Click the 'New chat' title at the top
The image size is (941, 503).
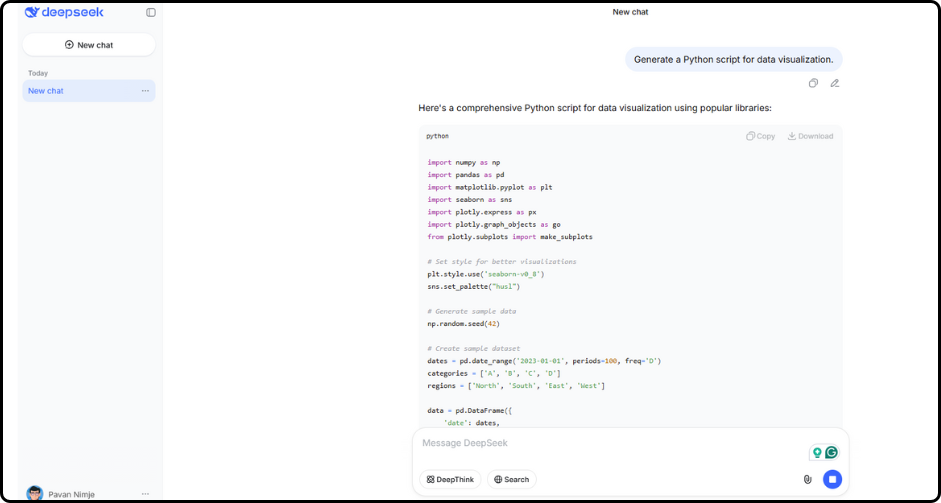(x=630, y=12)
